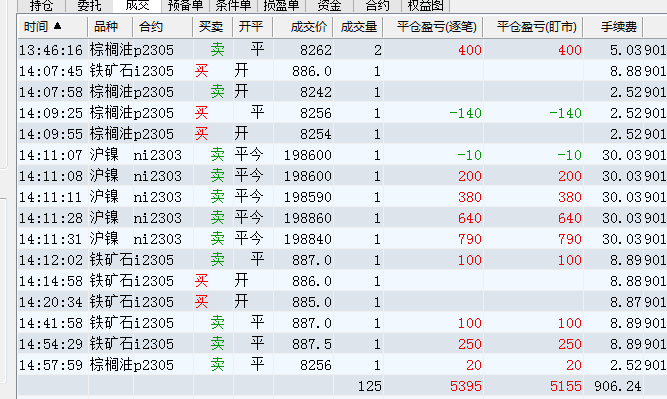667x399 pixels.
Task: Click the 逐笔 profit value 380
Action: pyautogui.click(x=470, y=197)
